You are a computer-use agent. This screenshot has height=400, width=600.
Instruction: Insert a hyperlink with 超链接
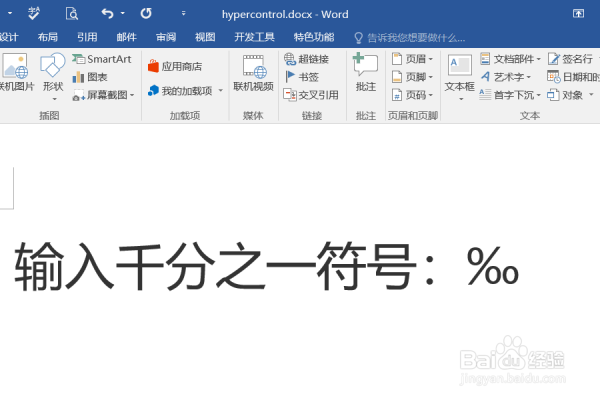coord(307,59)
